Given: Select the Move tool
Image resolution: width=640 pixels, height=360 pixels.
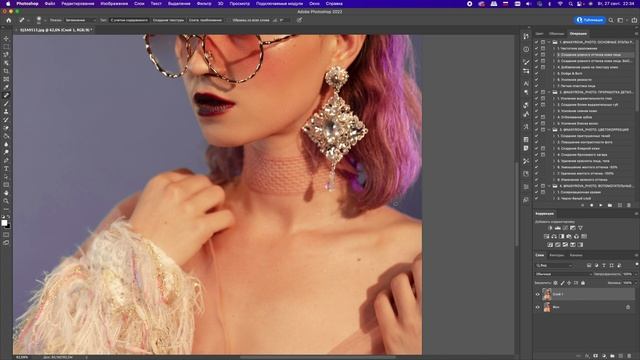Looking at the screenshot, I should click(6, 38).
